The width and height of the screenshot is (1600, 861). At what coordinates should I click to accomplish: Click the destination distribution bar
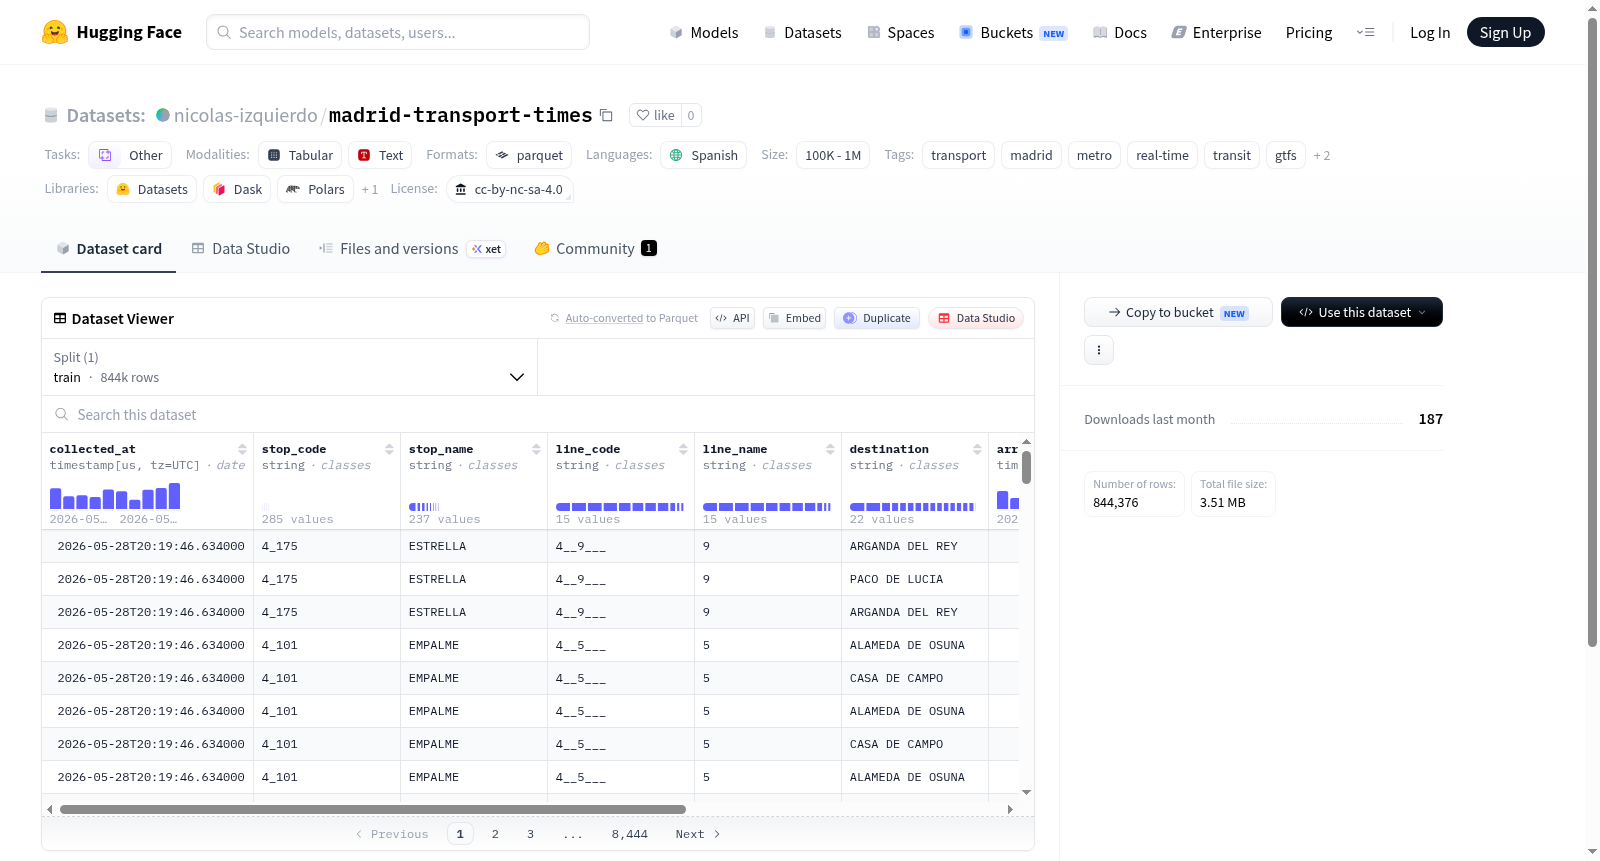point(912,507)
